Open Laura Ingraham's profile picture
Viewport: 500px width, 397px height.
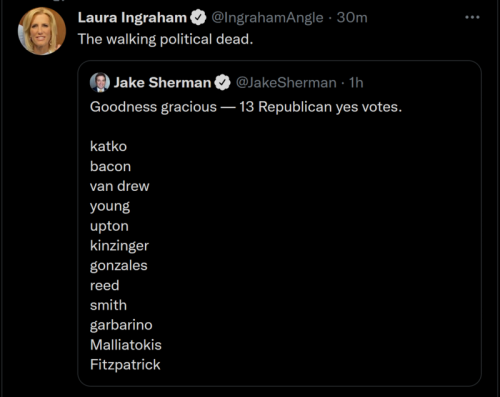(x=42, y=31)
